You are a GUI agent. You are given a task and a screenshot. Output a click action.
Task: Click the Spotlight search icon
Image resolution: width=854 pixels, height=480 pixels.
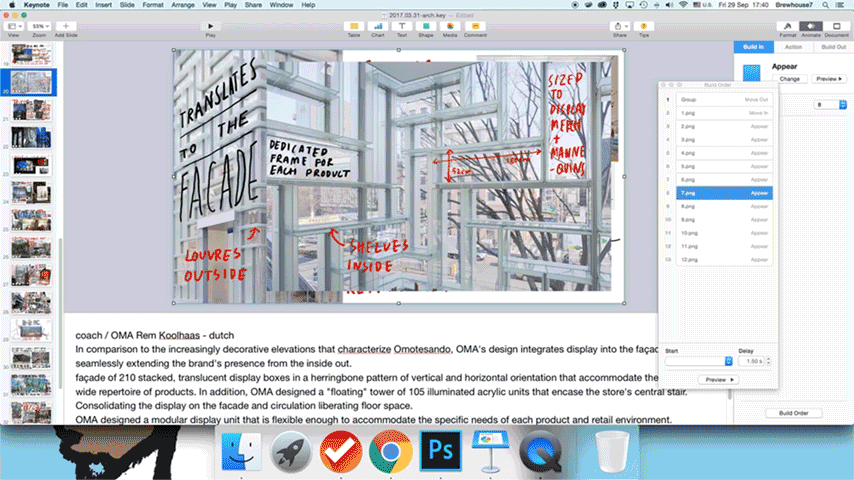[x=826, y=5]
